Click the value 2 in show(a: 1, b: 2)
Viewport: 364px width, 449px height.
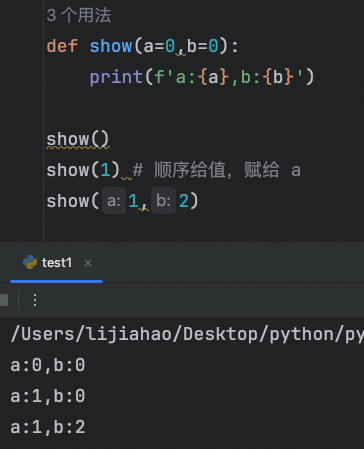[x=184, y=201]
